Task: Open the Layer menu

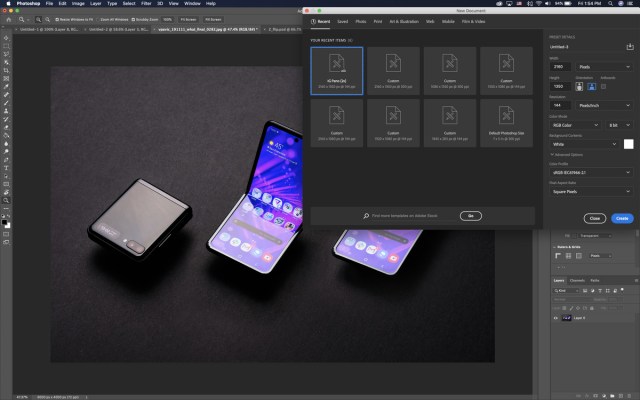Action: click(x=96, y=3)
